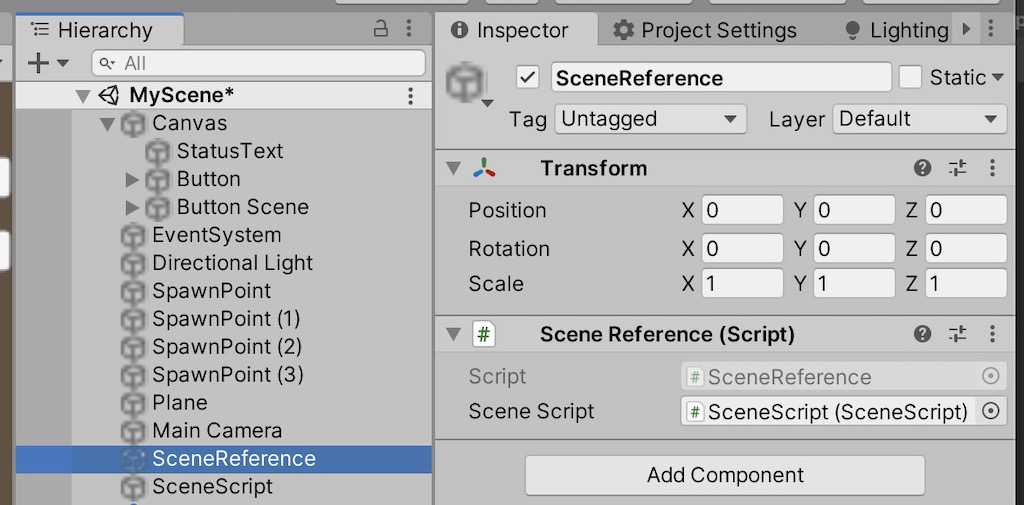Open the Transform component help icon
1024x505 pixels.
click(x=923, y=168)
